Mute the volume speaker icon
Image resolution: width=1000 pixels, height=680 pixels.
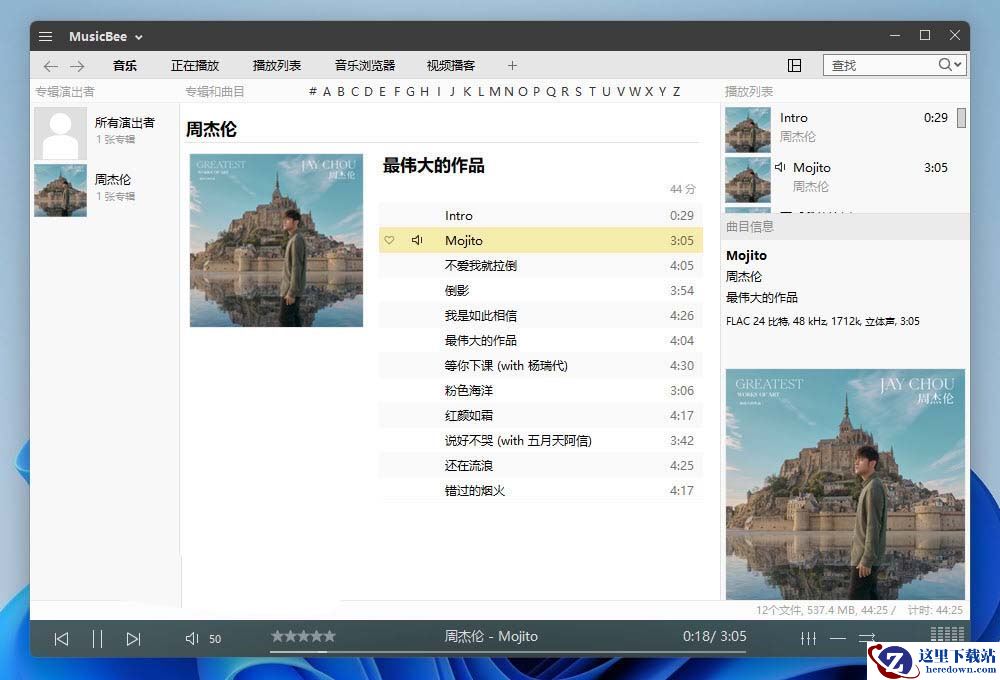click(x=192, y=638)
